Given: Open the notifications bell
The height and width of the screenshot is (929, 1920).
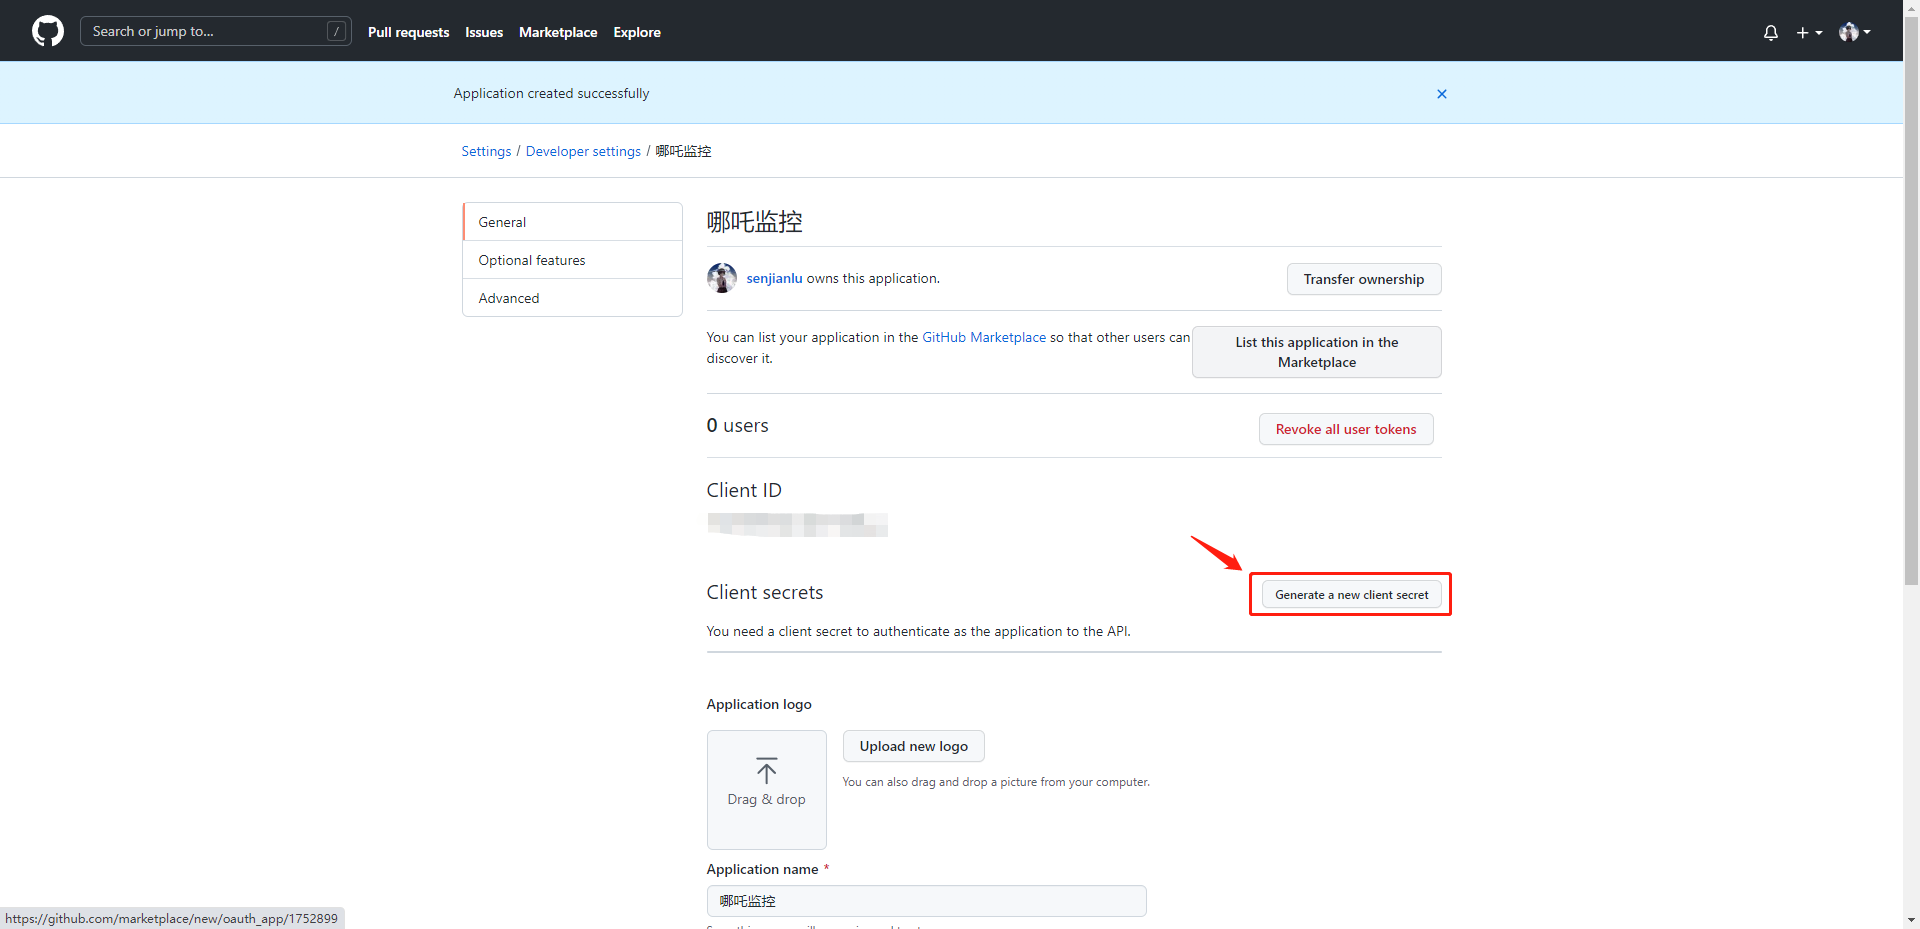Looking at the screenshot, I should (1771, 32).
